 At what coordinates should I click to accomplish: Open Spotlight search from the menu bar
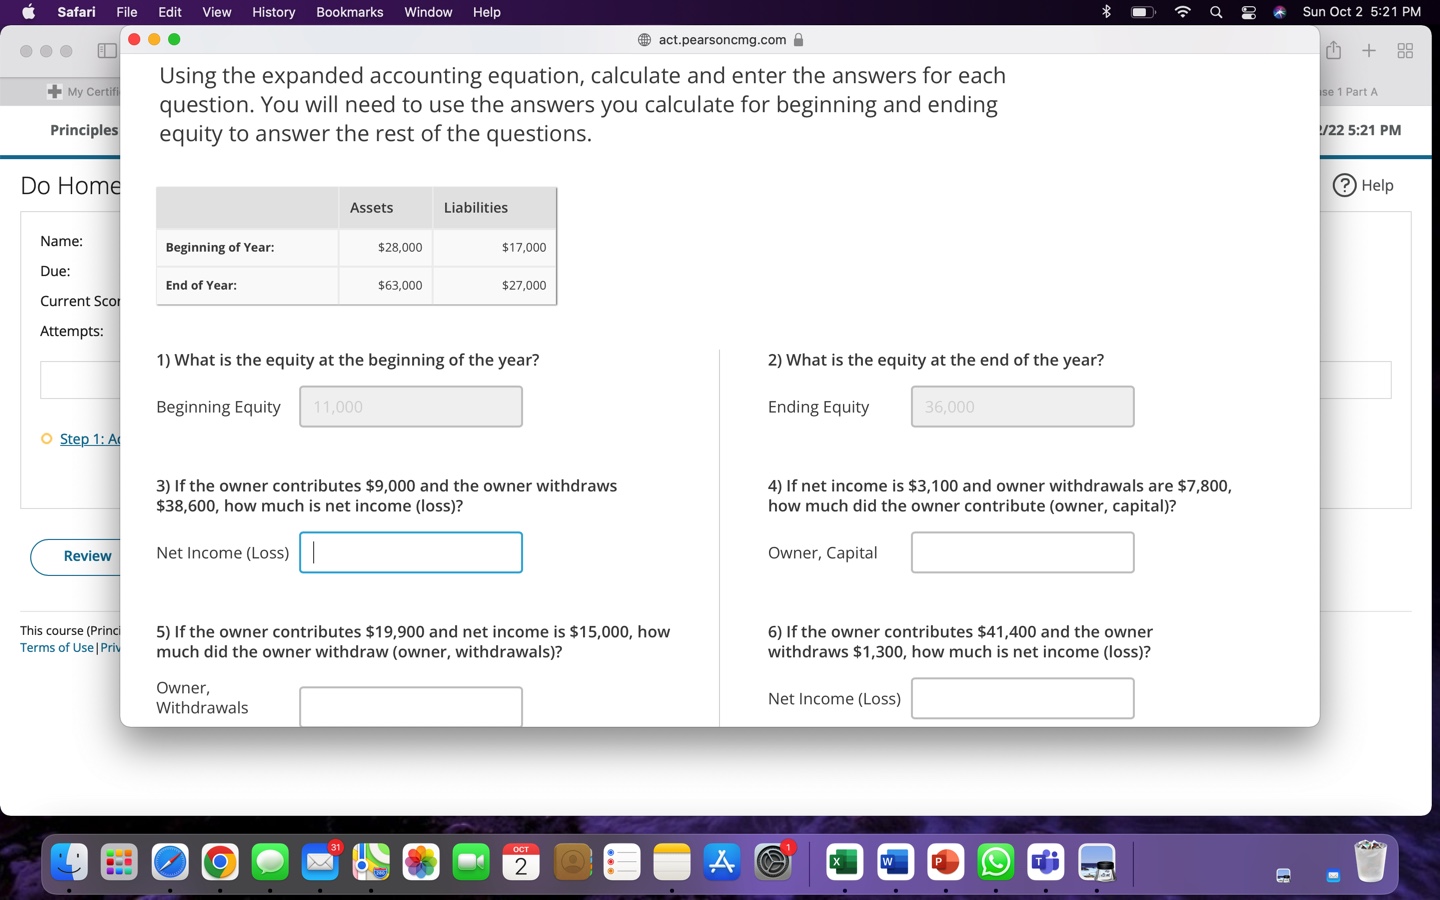click(x=1215, y=12)
